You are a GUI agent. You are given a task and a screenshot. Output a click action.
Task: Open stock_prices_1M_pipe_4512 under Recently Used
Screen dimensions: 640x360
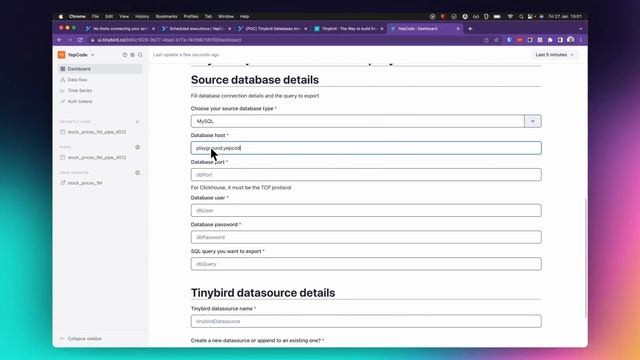click(x=96, y=132)
